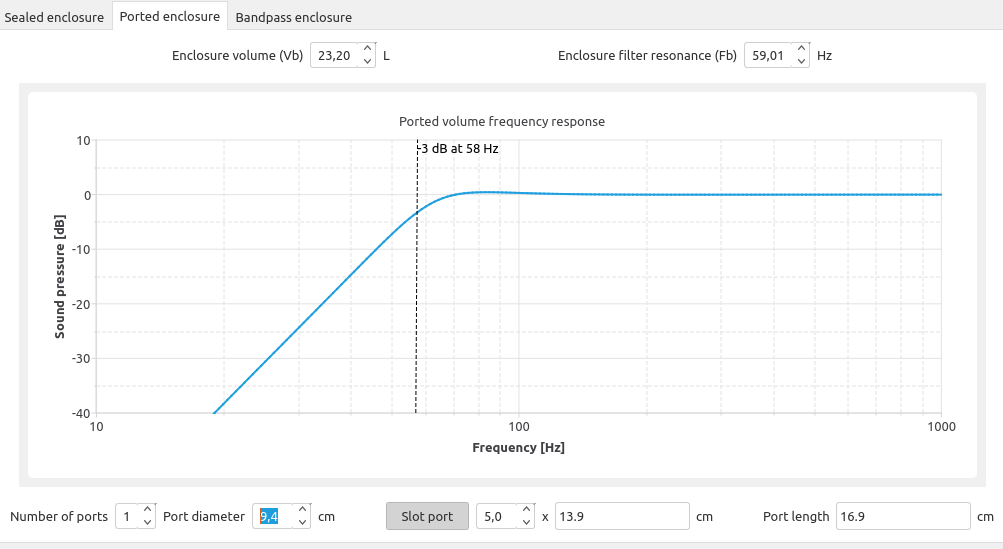Click the 'Port length' label

pos(796,516)
